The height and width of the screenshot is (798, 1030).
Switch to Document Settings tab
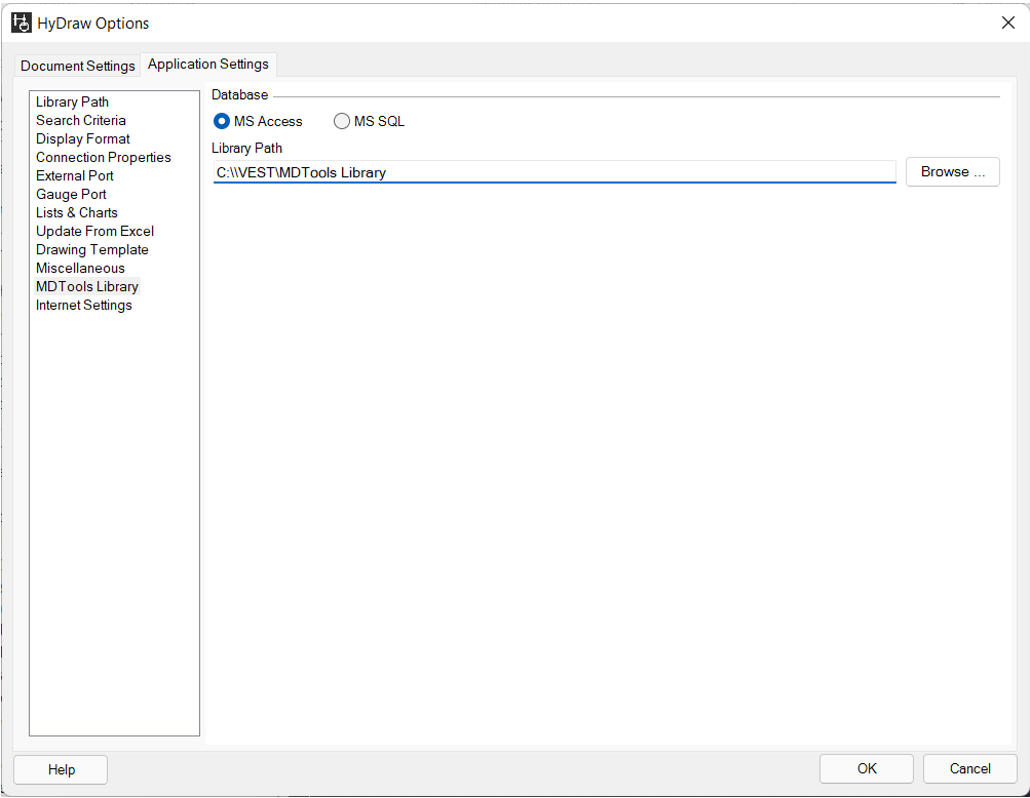click(78, 66)
